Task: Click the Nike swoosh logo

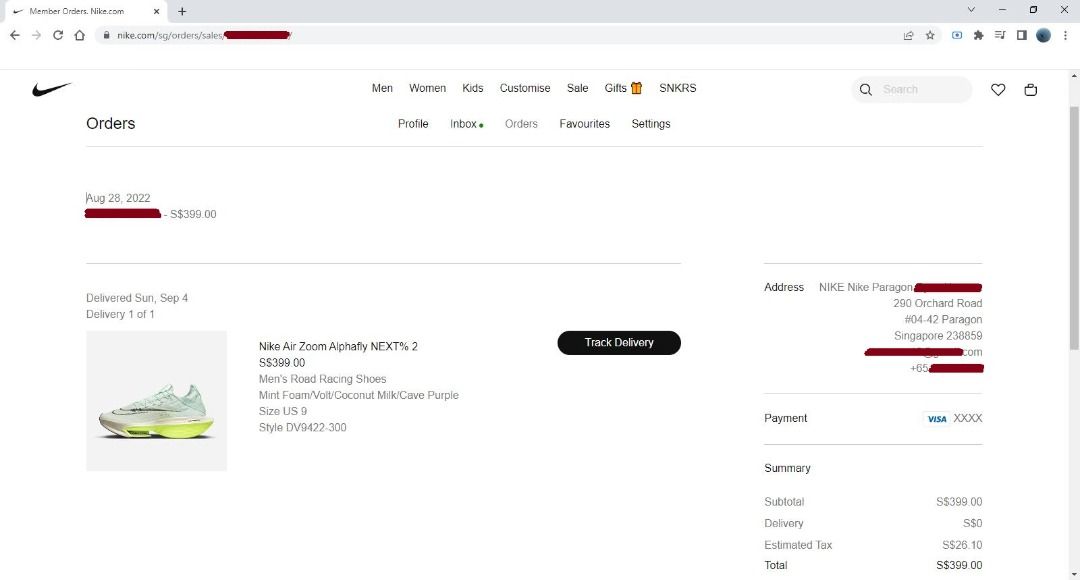Action: pyautogui.click(x=52, y=89)
